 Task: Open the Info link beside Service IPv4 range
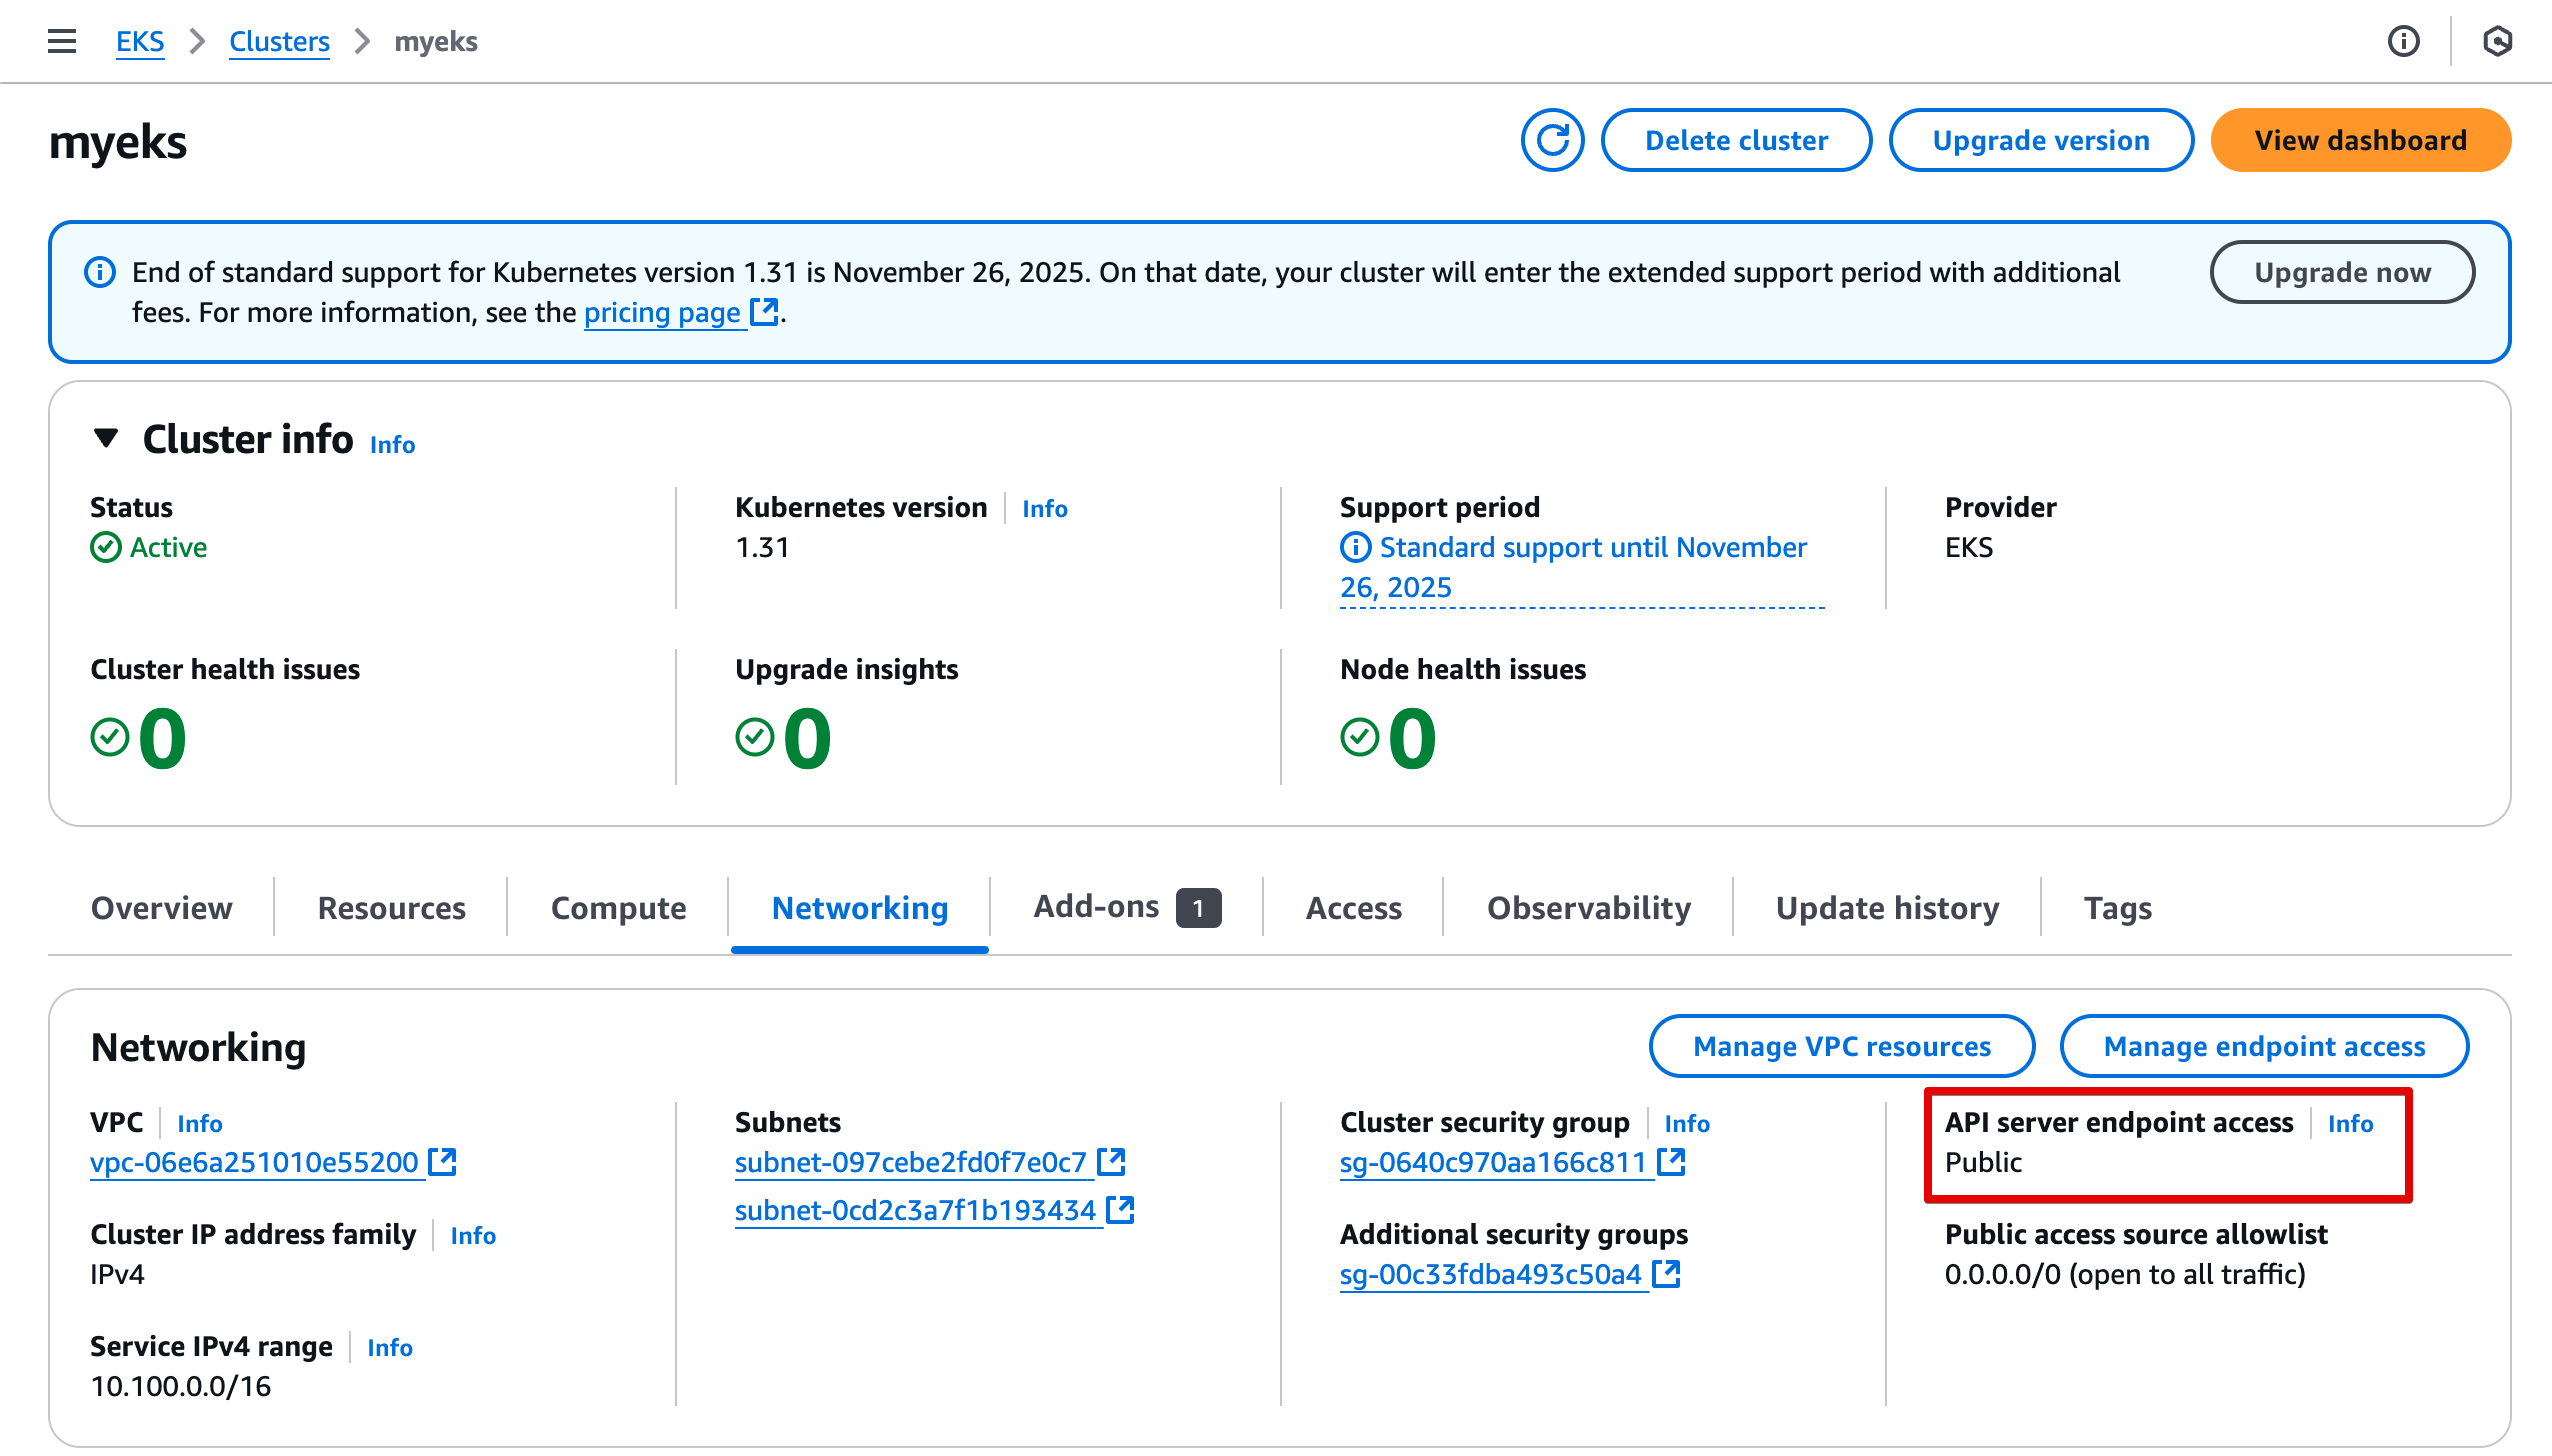click(x=390, y=1347)
